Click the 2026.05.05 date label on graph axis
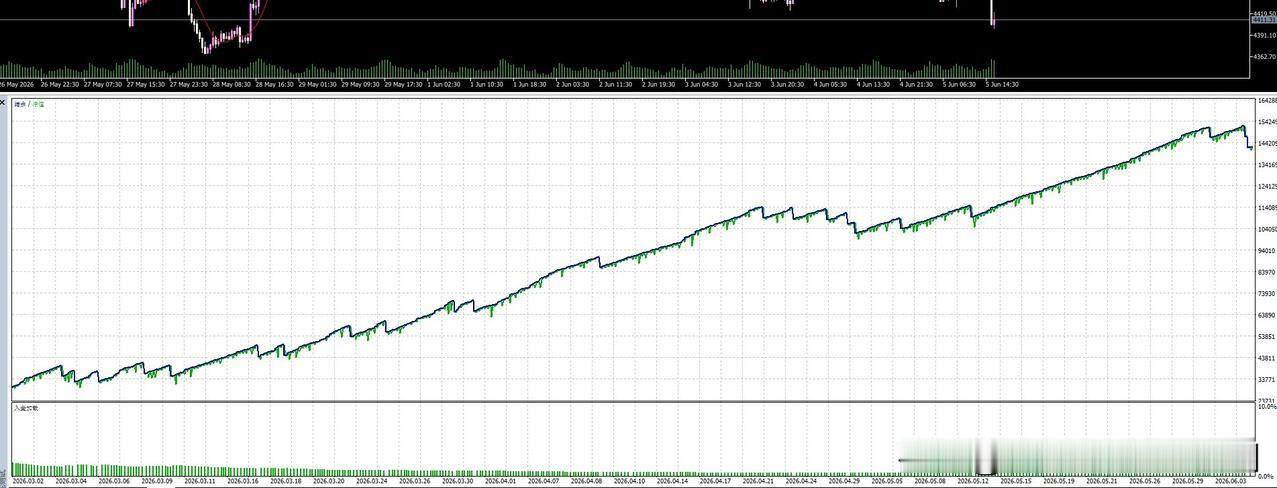 888,481
